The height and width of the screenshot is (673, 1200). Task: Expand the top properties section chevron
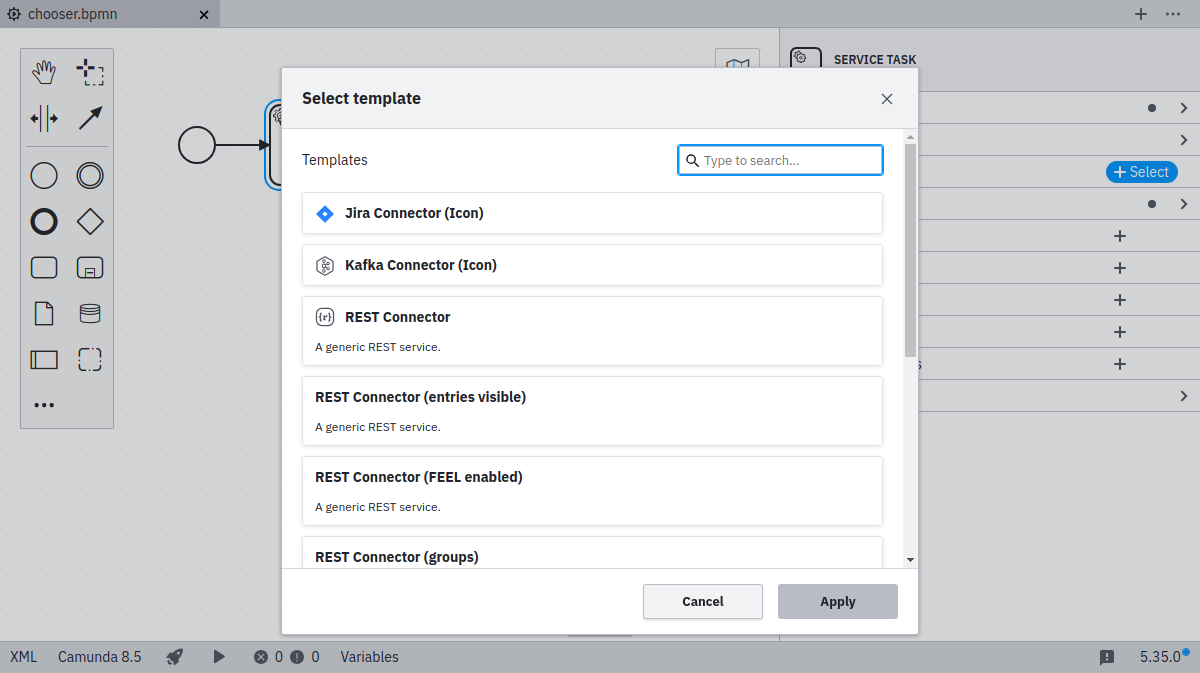[1183, 107]
